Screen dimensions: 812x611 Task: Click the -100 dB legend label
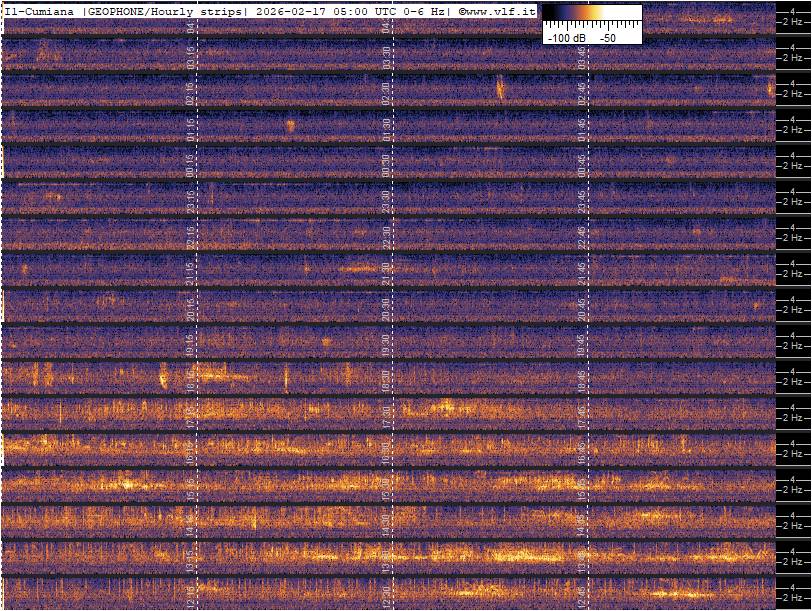tap(566, 37)
